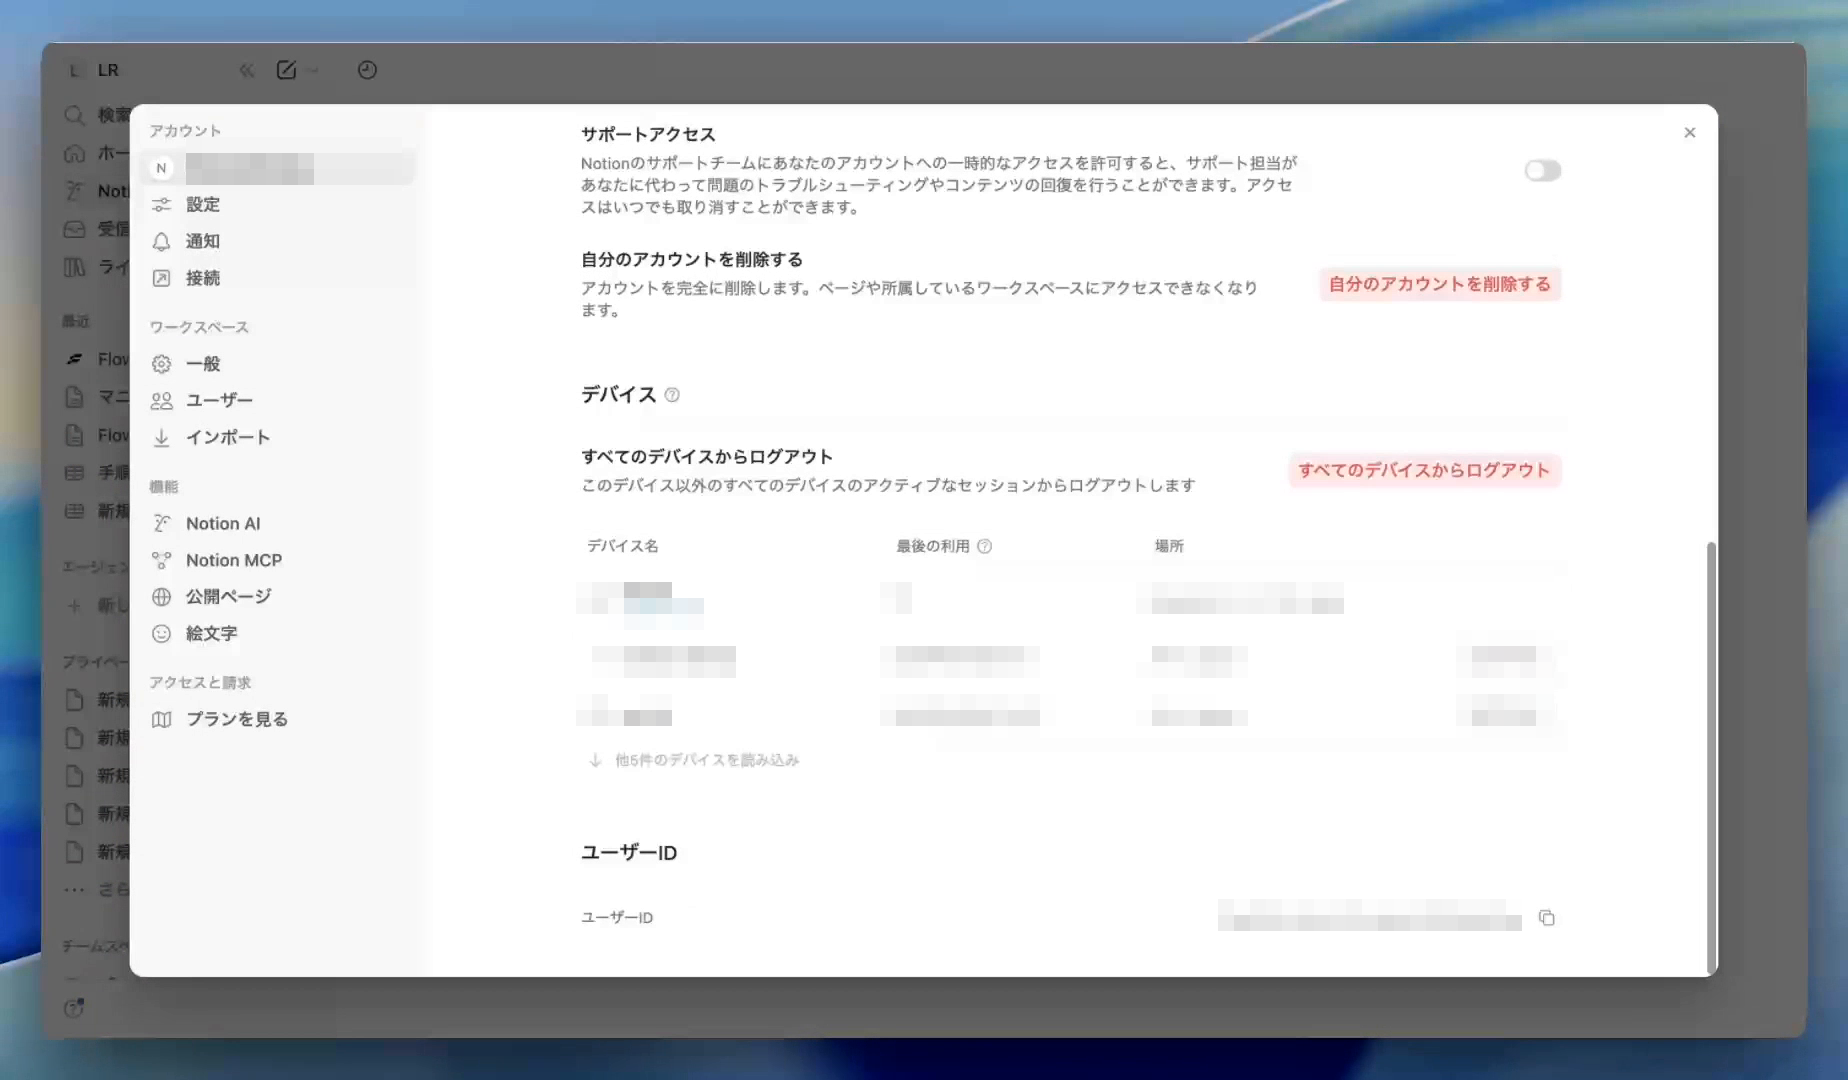The width and height of the screenshot is (1848, 1080).
Task: Click the 通知 bell icon
Action: (x=161, y=241)
